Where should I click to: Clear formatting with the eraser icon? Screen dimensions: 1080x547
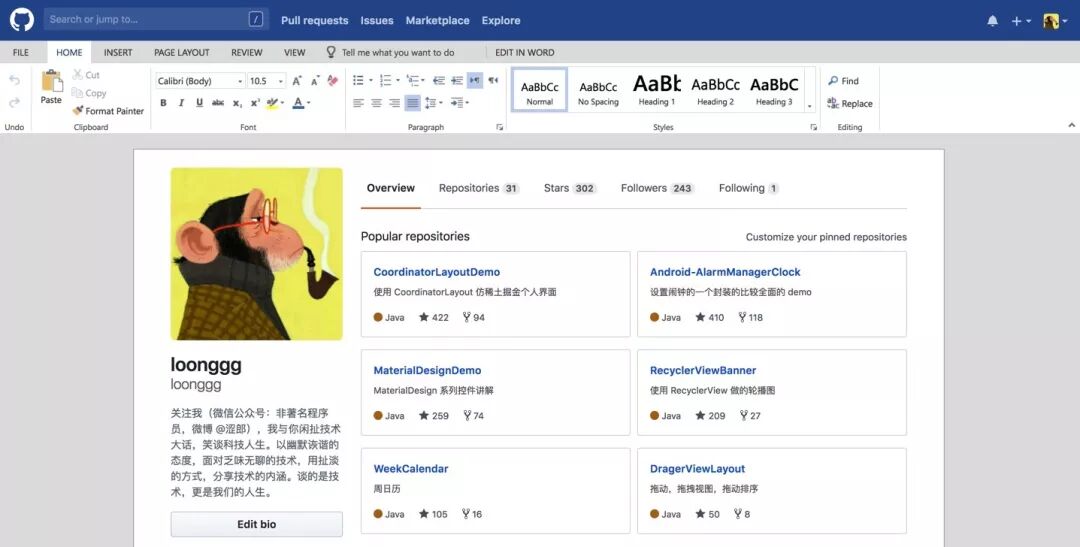coord(333,81)
